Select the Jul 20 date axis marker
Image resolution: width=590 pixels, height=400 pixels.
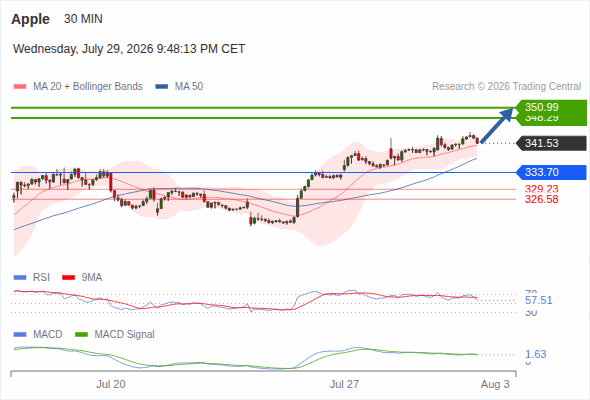pos(111,384)
